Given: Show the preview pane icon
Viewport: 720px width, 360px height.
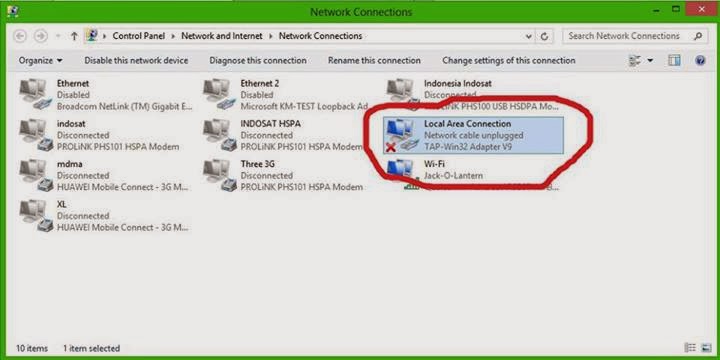Looking at the screenshot, I should (x=674, y=60).
